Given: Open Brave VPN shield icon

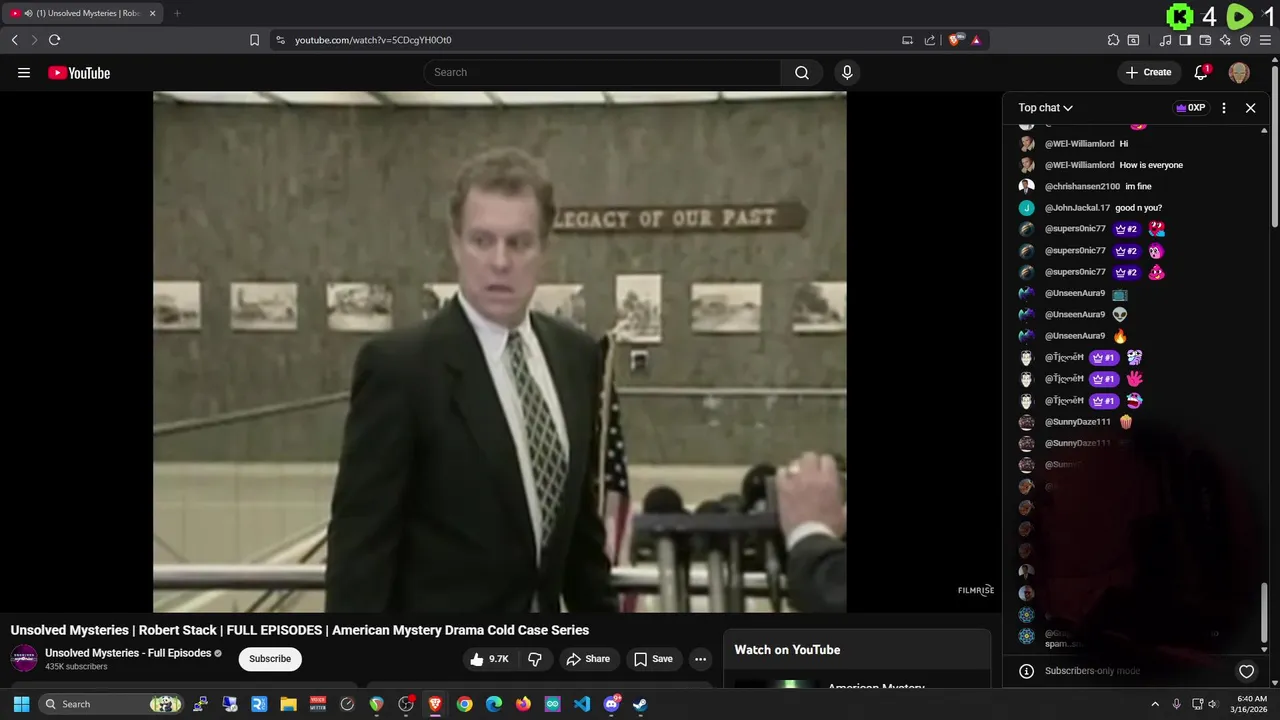Looking at the screenshot, I should point(1245,40).
